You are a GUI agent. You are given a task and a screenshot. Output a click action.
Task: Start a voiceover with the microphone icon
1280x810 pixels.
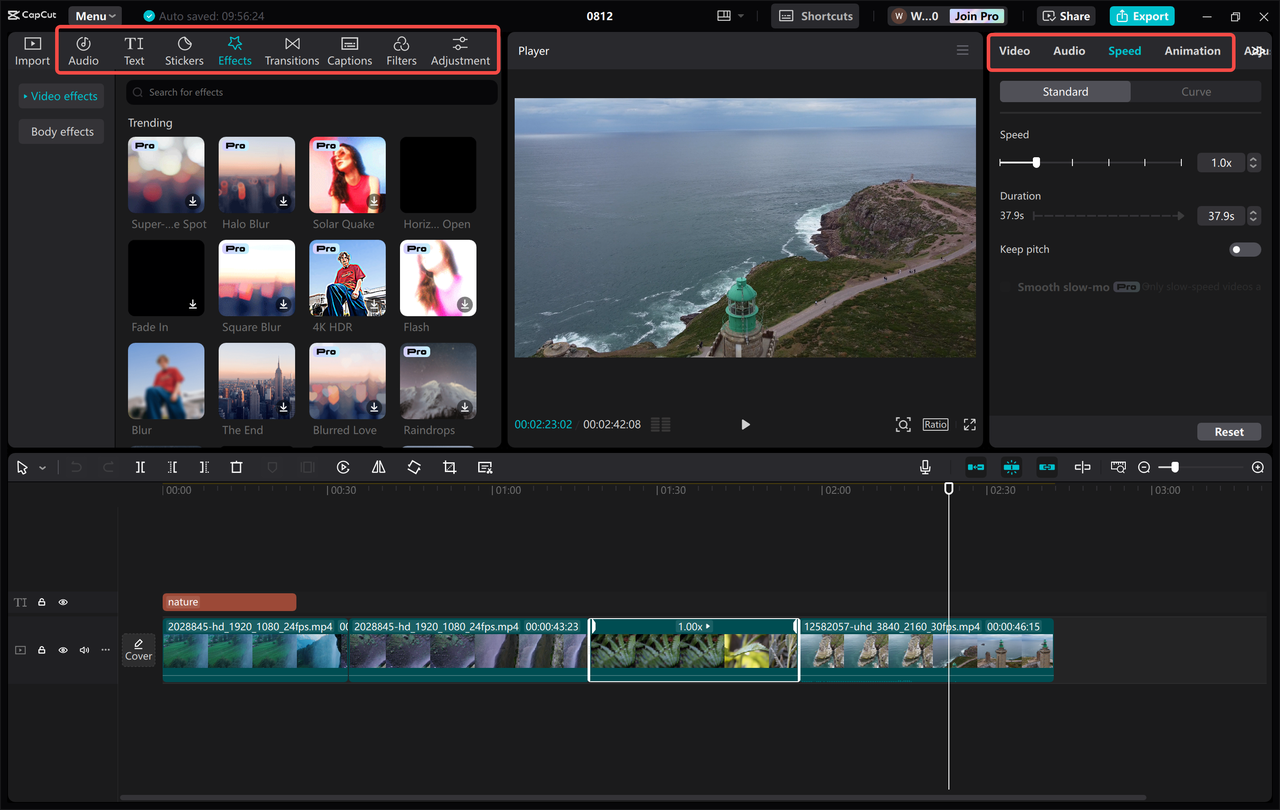pyautogui.click(x=925, y=466)
